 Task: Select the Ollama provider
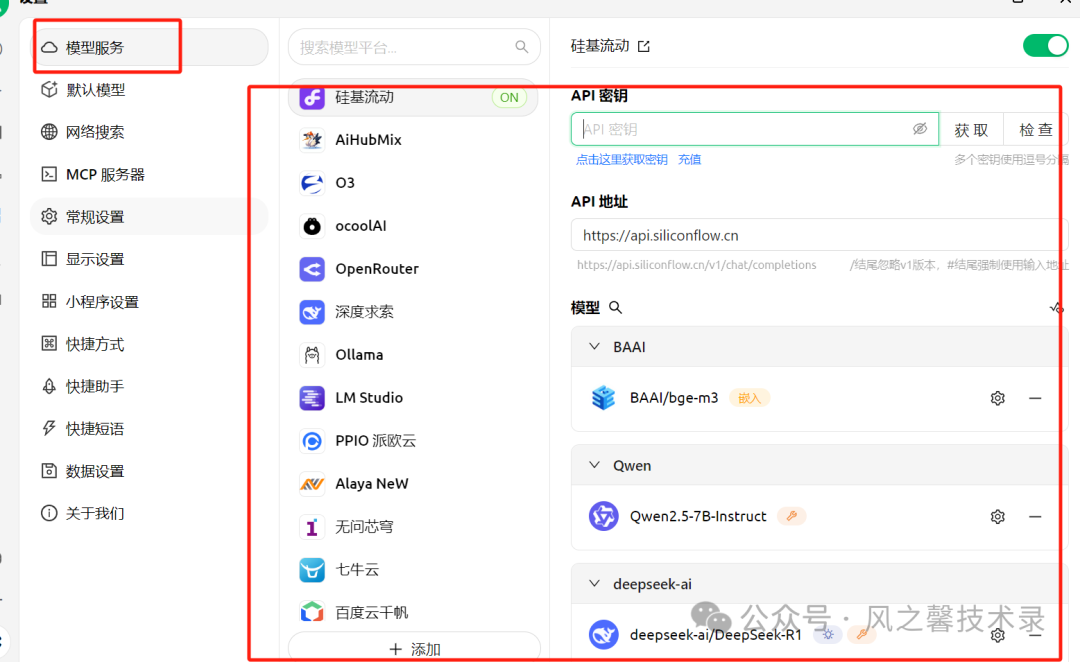tap(413, 355)
